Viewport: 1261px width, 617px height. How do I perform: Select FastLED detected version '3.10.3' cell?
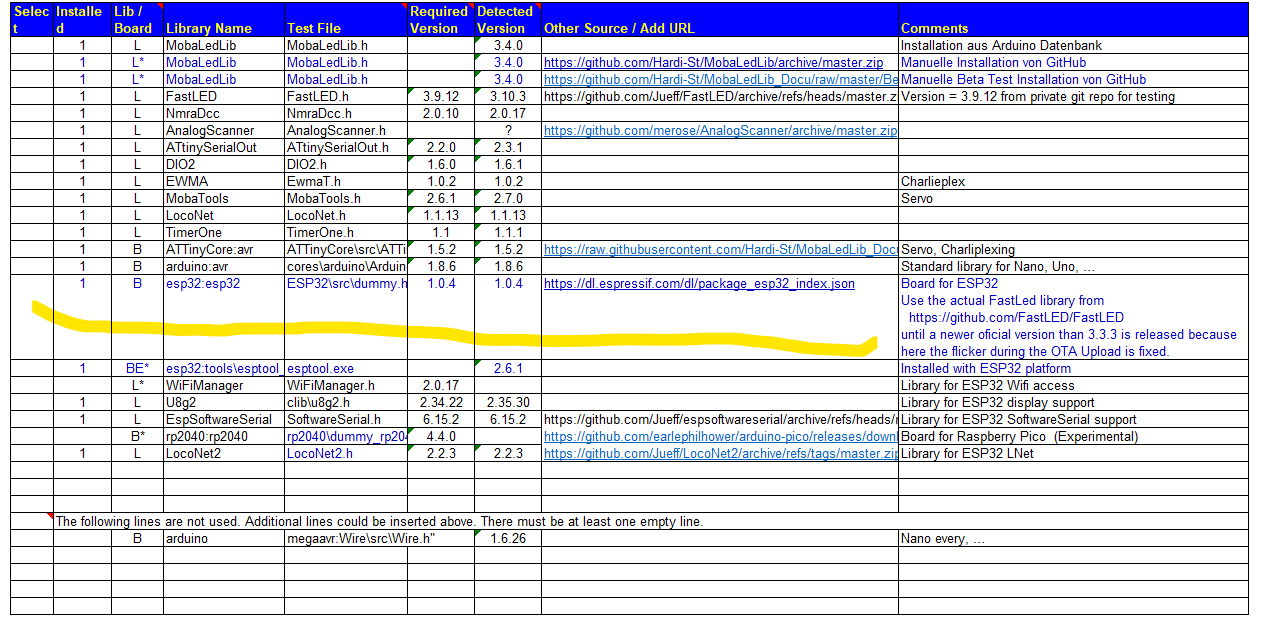[x=508, y=97]
